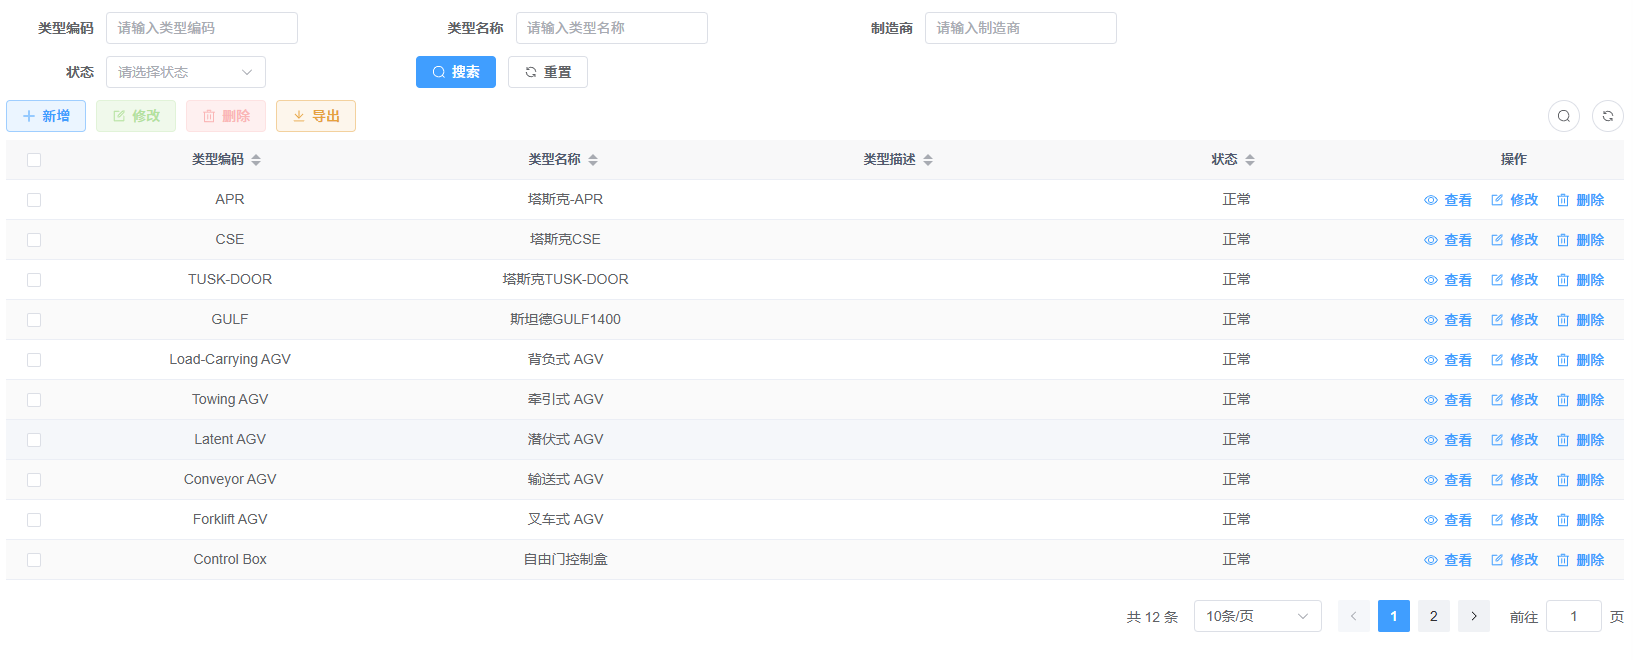Edit the Latent AGV row
The image size is (1633, 660).
pos(1514,440)
